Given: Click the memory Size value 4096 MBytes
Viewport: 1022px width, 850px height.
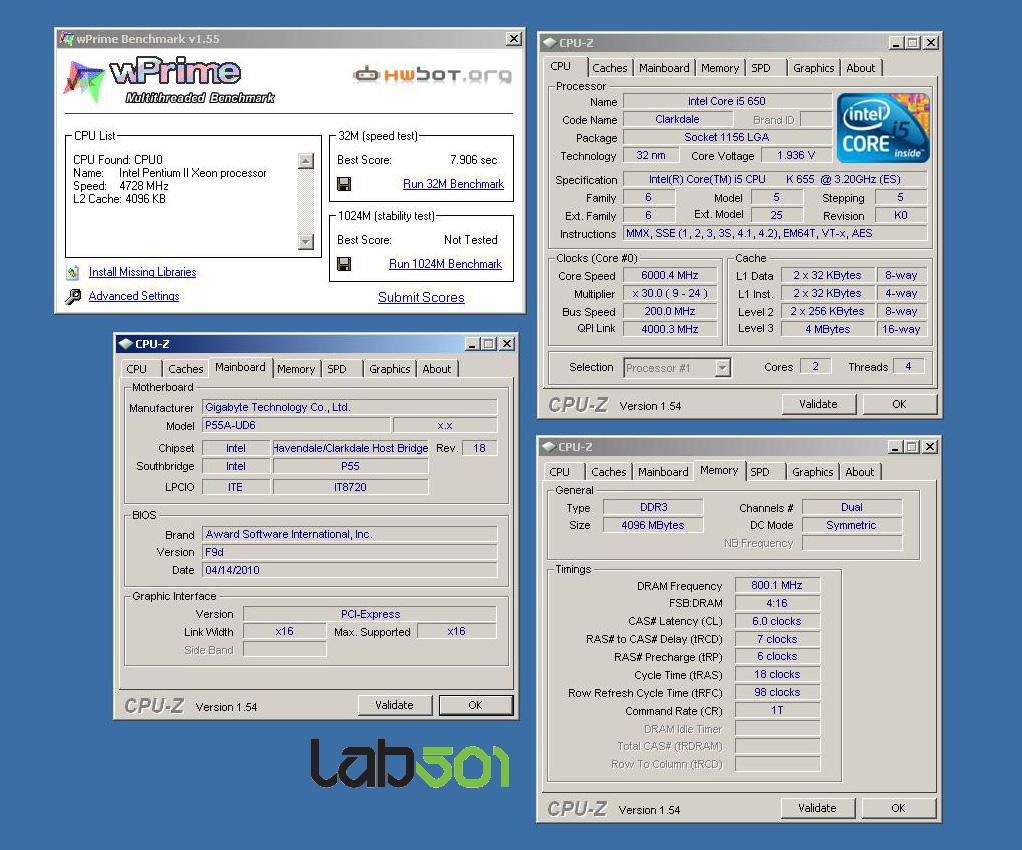Looking at the screenshot, I should (x=653, y=525).
